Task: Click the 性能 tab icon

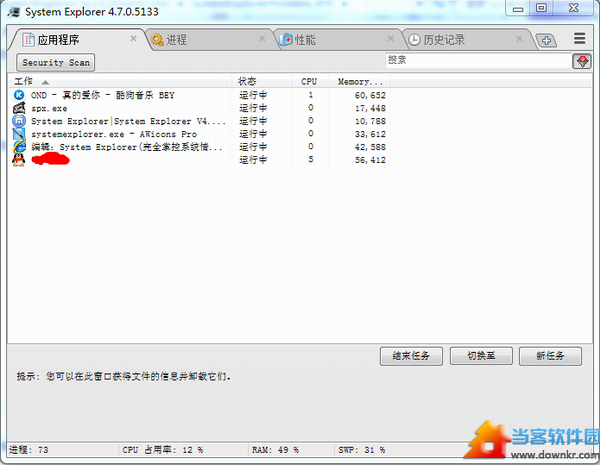Action: pos(286,39)
